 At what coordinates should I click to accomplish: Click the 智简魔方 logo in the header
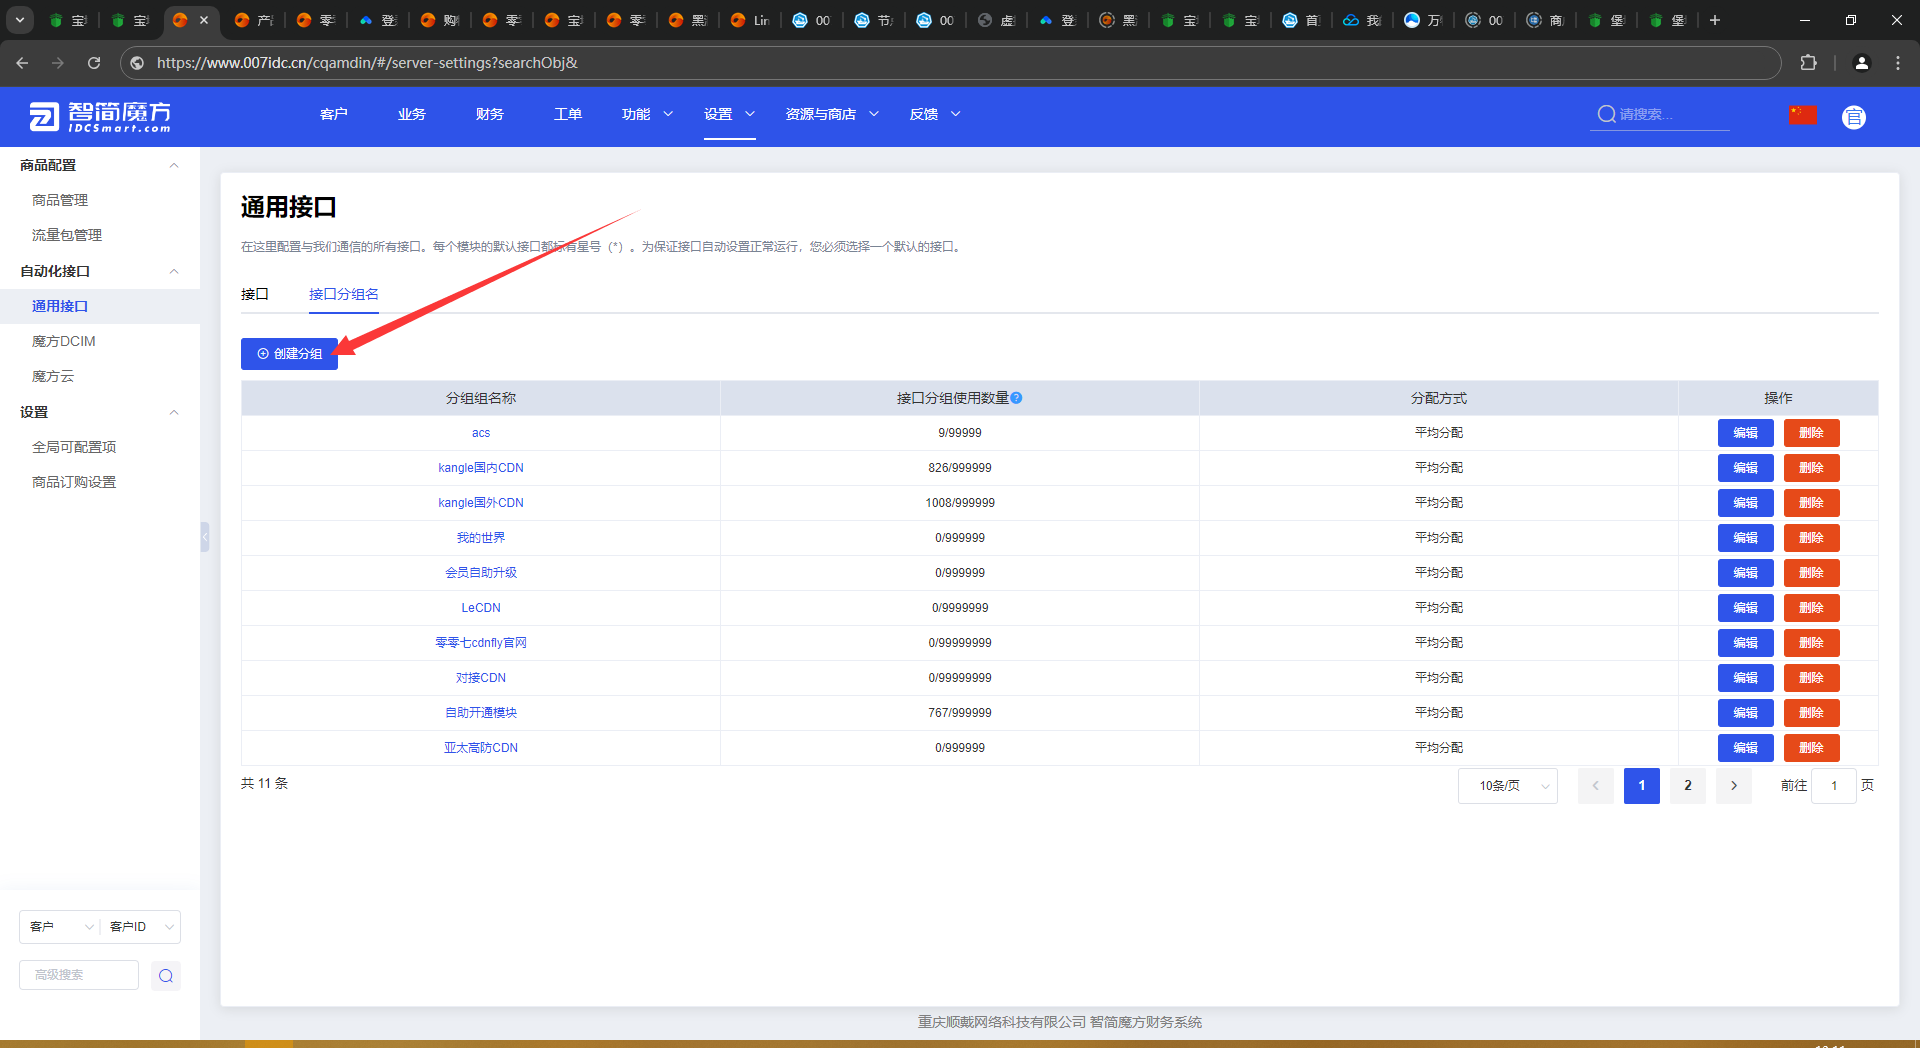(x=100, y=116)
